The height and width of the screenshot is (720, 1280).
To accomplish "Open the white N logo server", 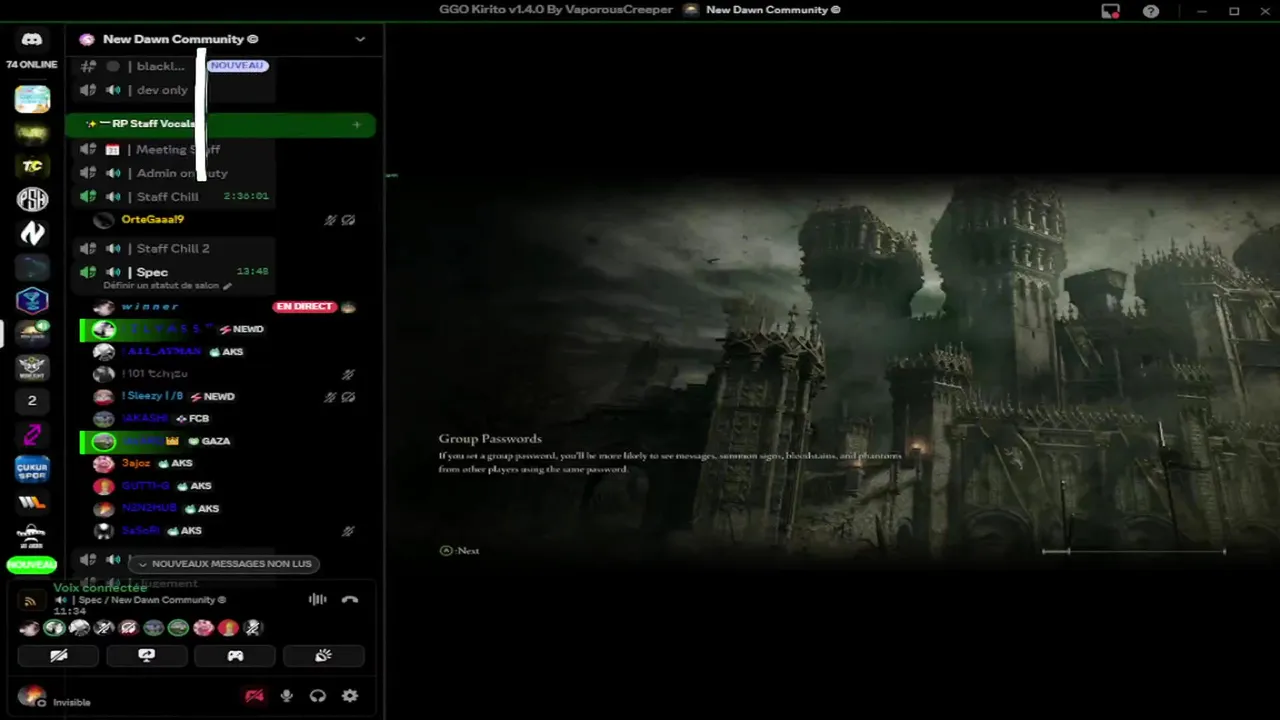I will 32,233.
